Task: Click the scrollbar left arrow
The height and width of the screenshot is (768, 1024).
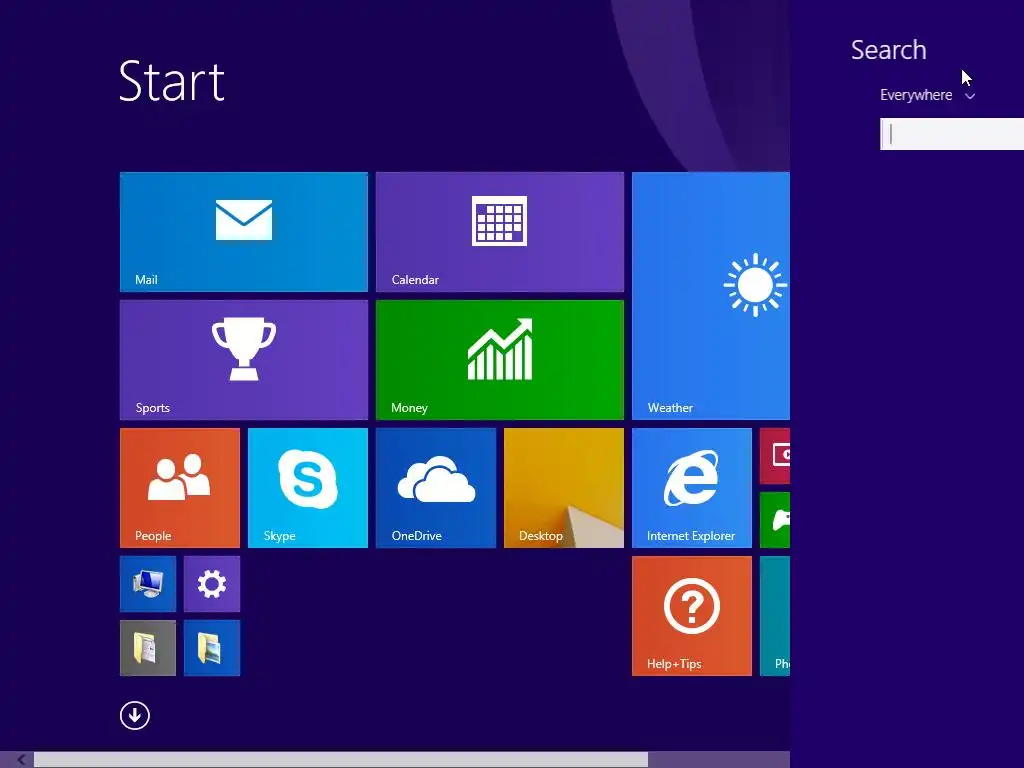Action: click(21, 760)
